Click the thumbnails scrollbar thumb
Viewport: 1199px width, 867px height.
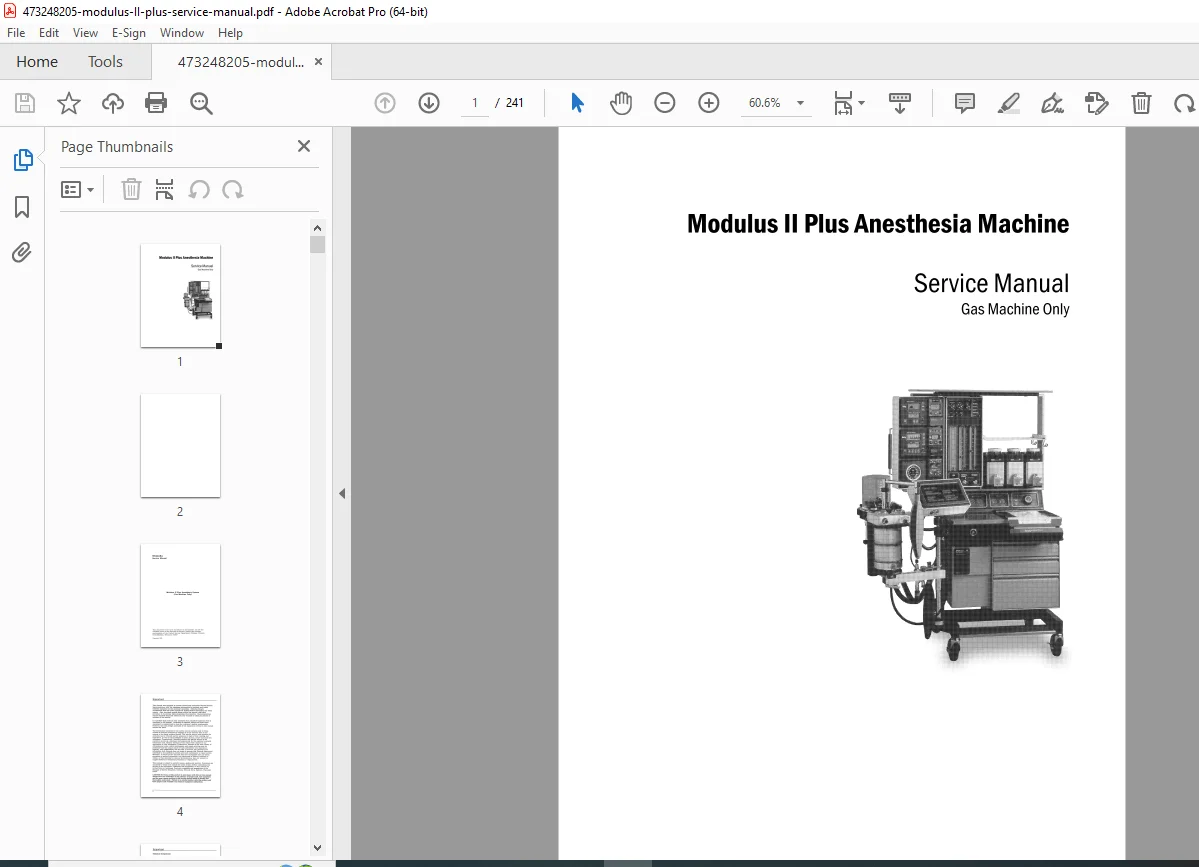(x=317, y=245)
